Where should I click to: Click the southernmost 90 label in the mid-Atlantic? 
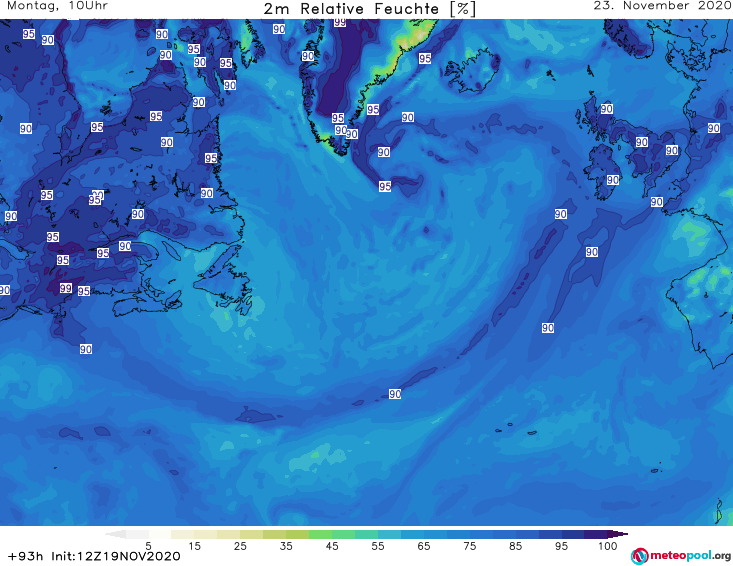click(x=395, y=394)
